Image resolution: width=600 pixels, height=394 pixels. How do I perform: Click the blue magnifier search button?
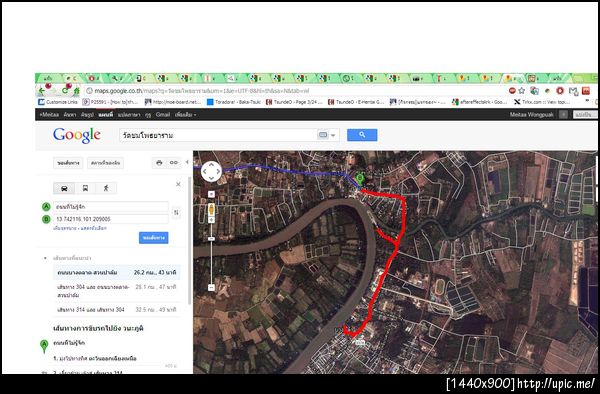click(362, 135)
